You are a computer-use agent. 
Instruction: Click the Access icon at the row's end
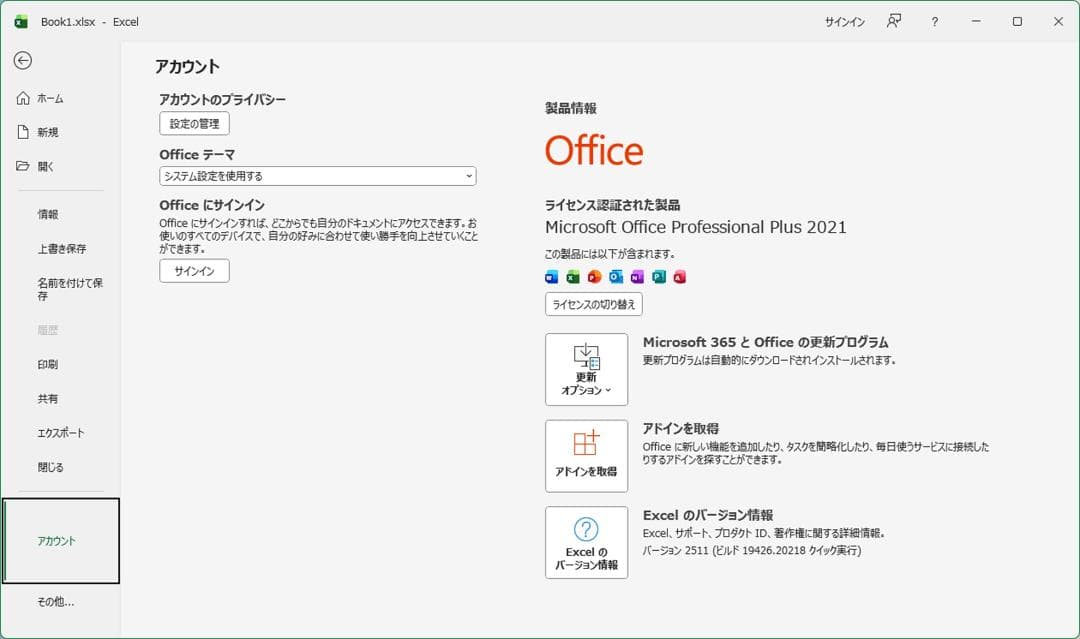pyautogui.click(x=680, y=276)
